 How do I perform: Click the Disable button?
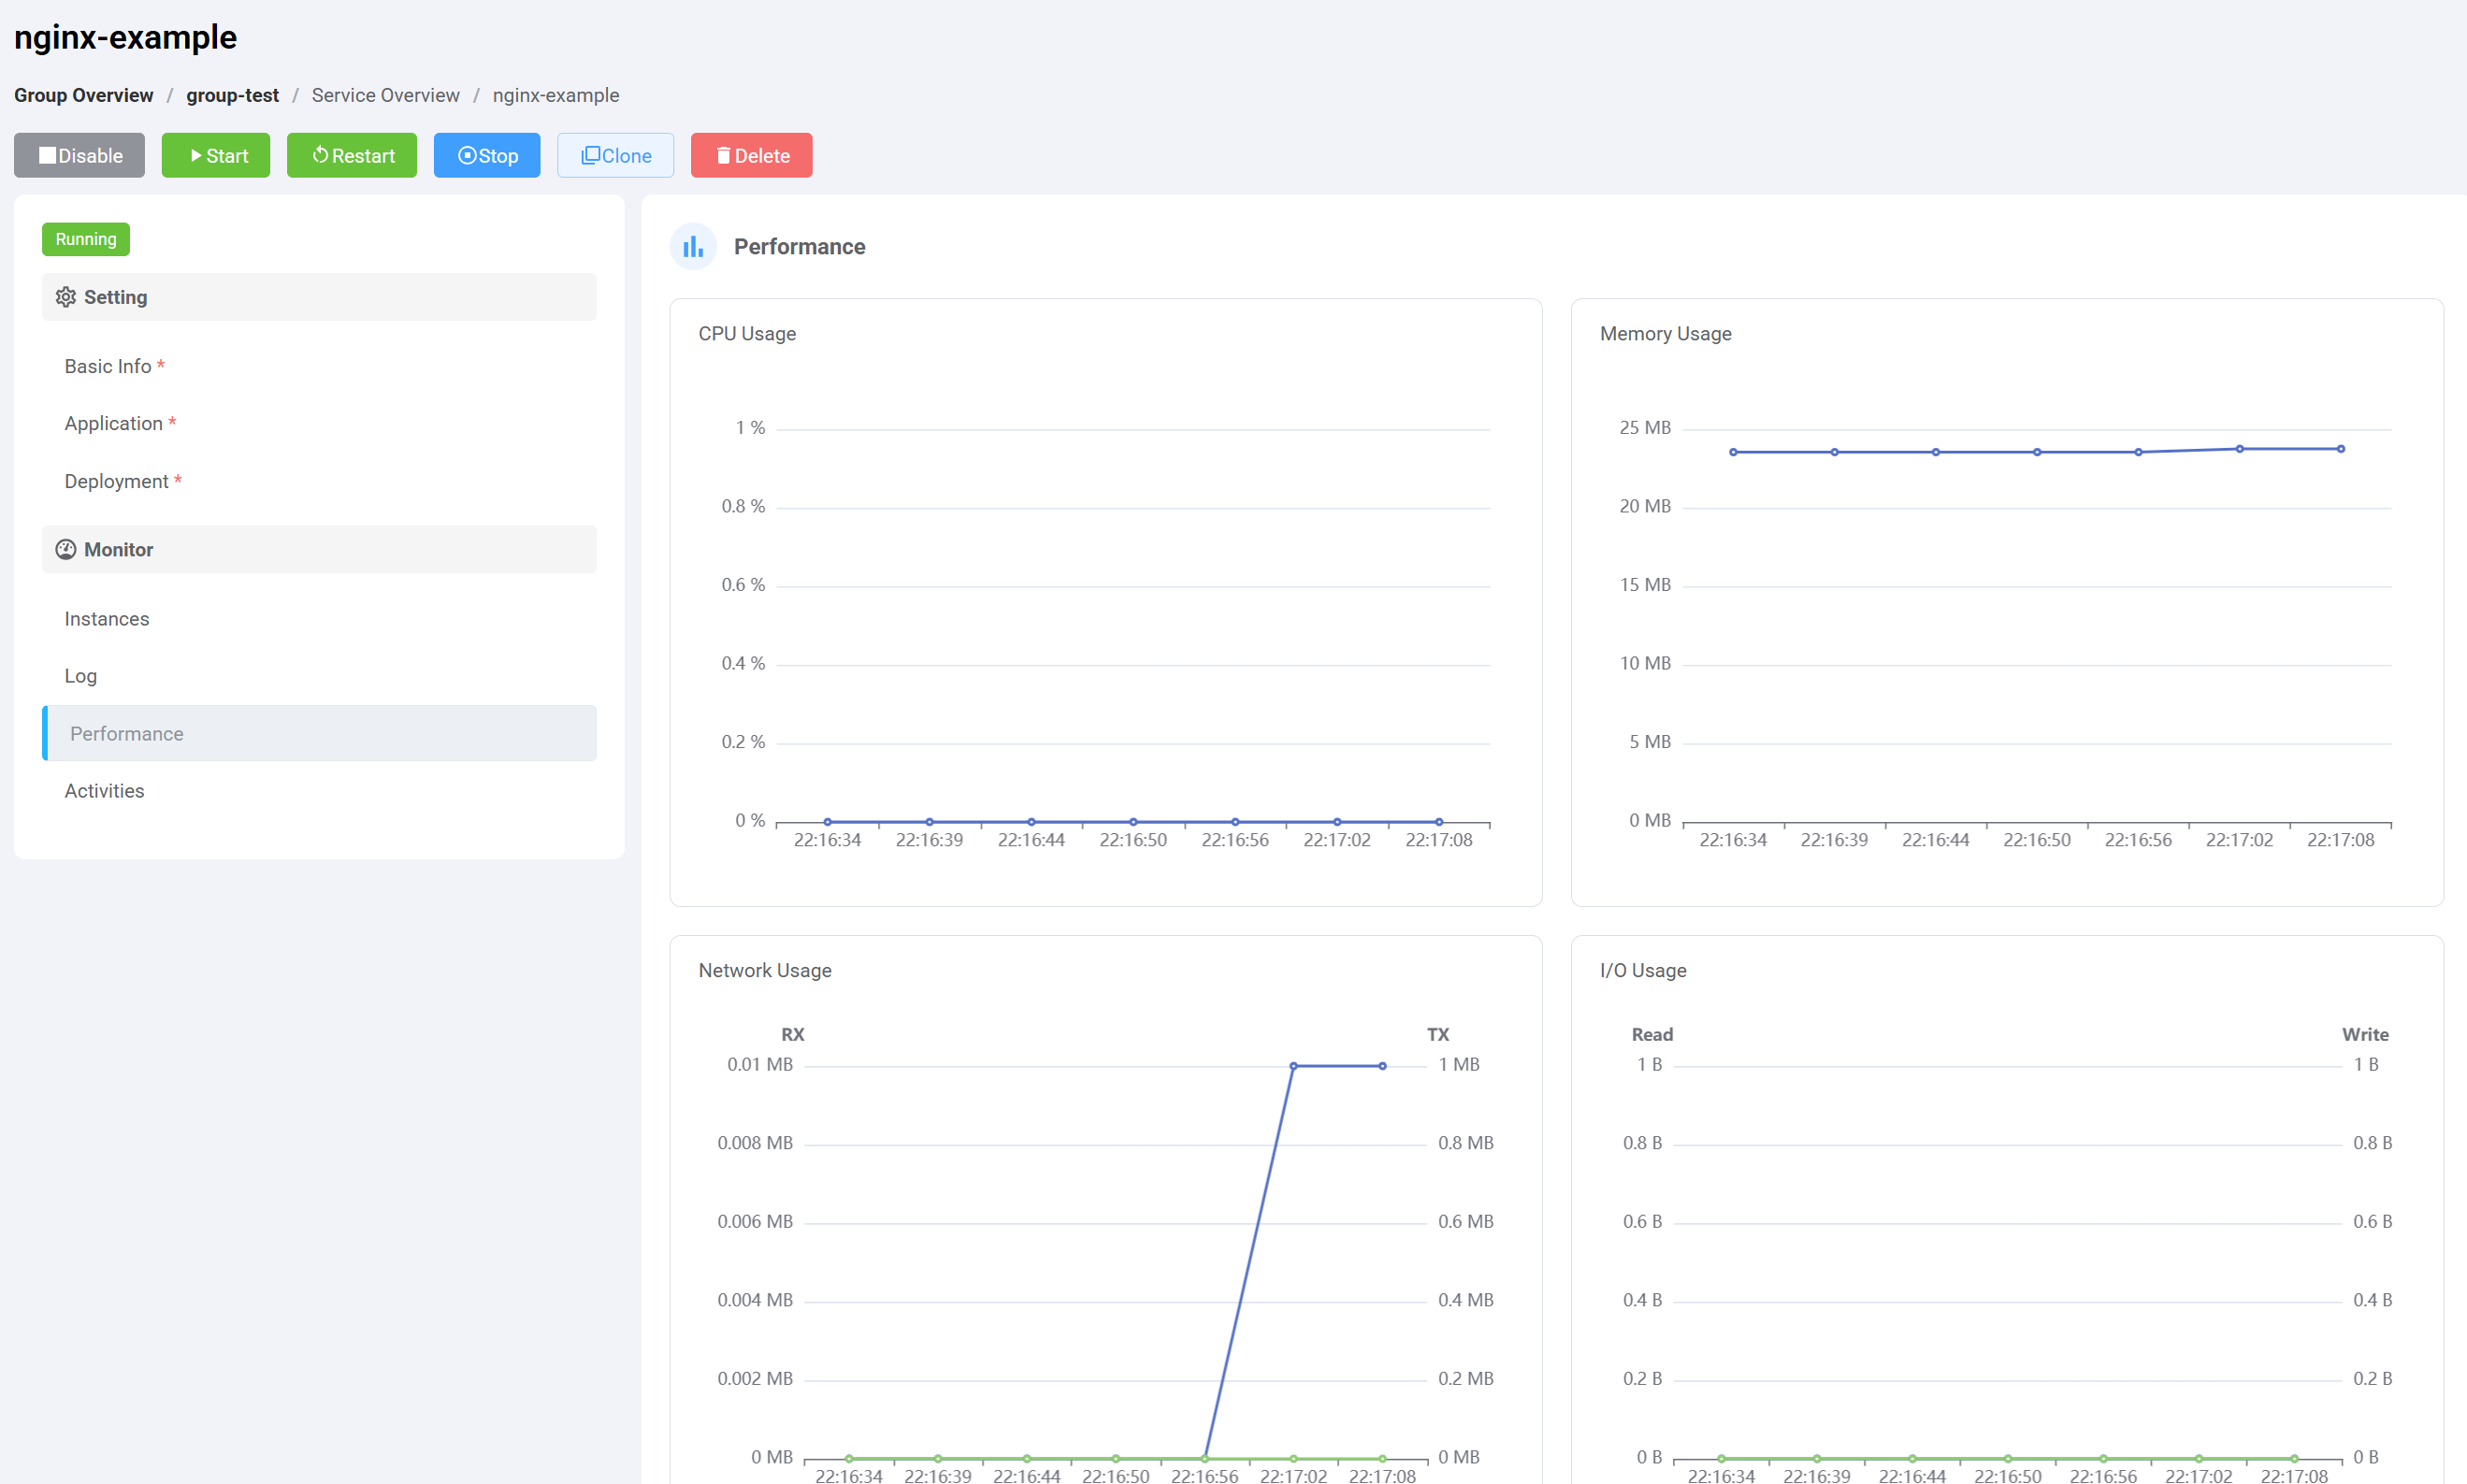pyautogui.click(x=79, y=155)
